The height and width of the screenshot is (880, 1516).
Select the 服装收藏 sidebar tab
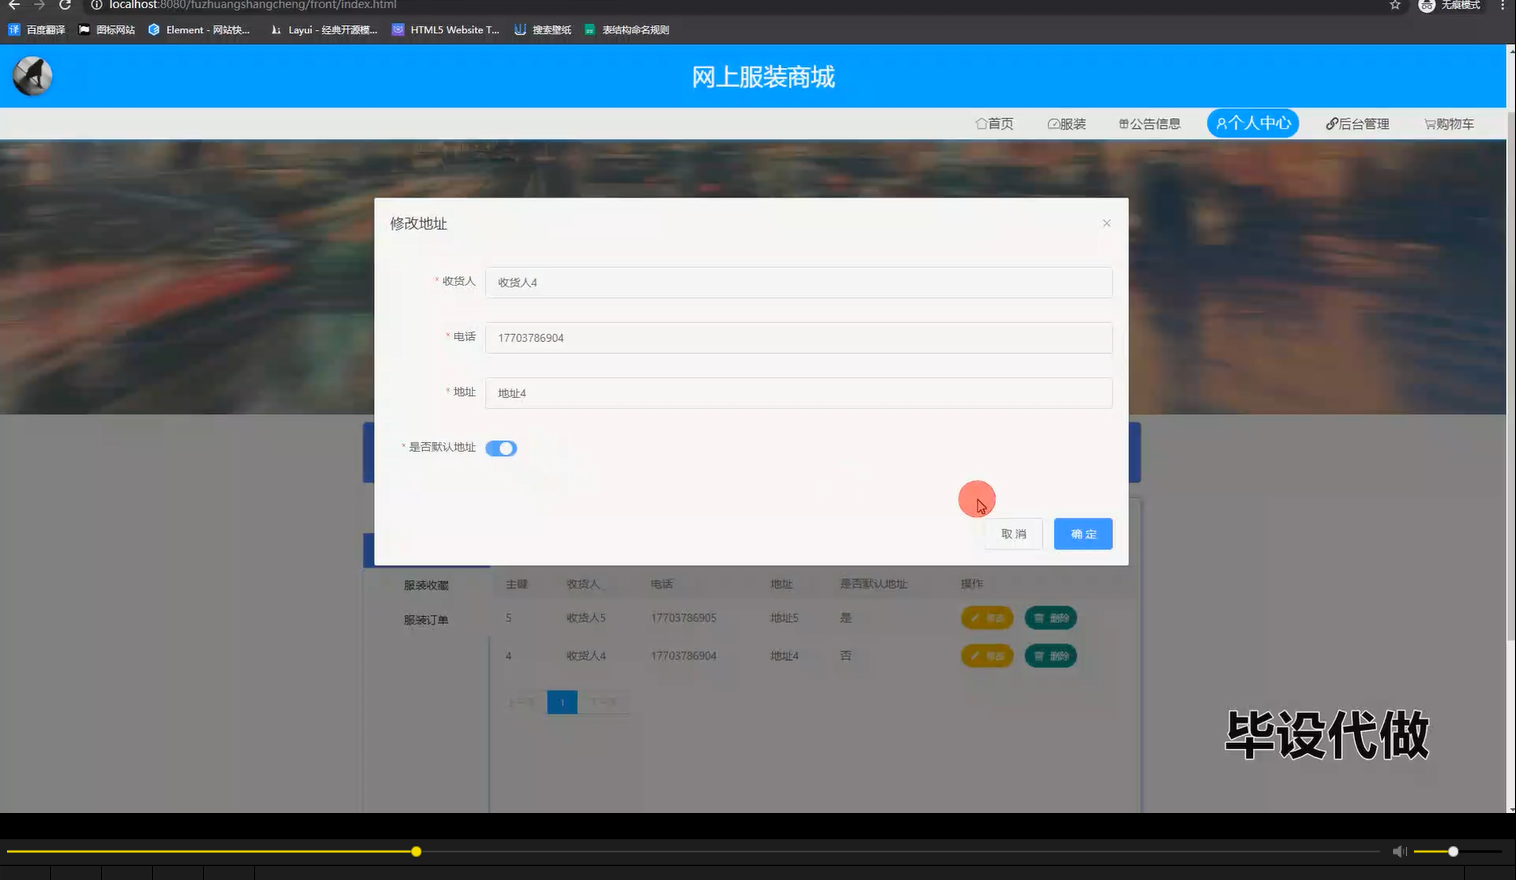[424, 583]
